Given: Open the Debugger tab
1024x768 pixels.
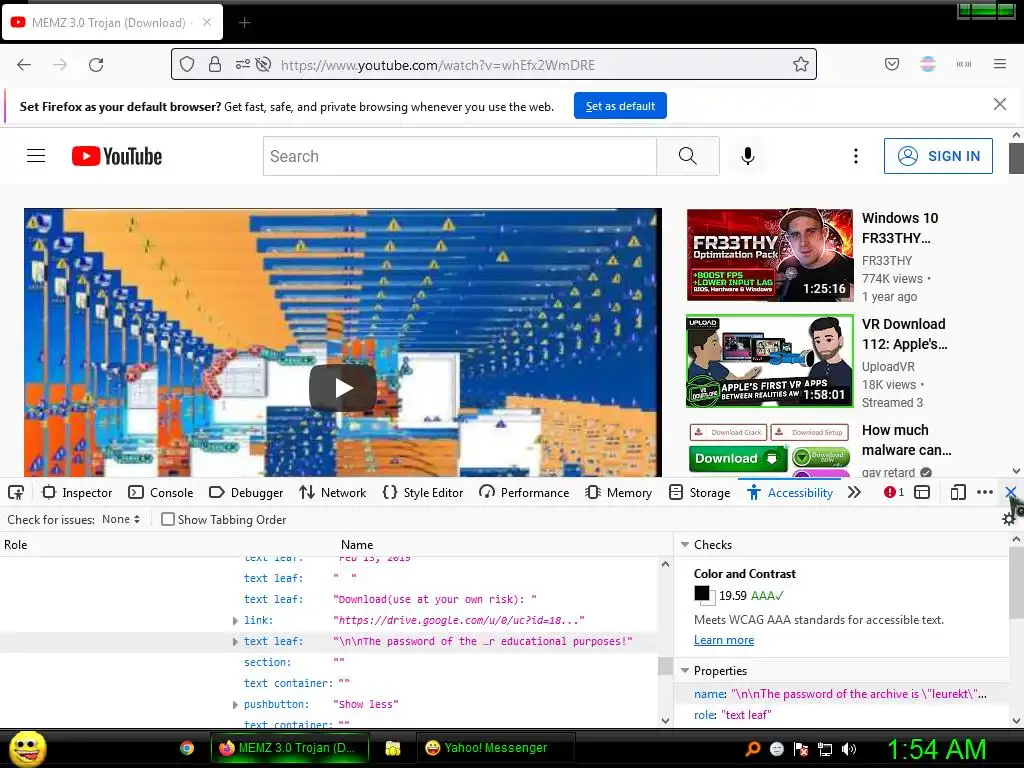Looking at the screenshot, I should pyautogui.click(x=246, y=492).
